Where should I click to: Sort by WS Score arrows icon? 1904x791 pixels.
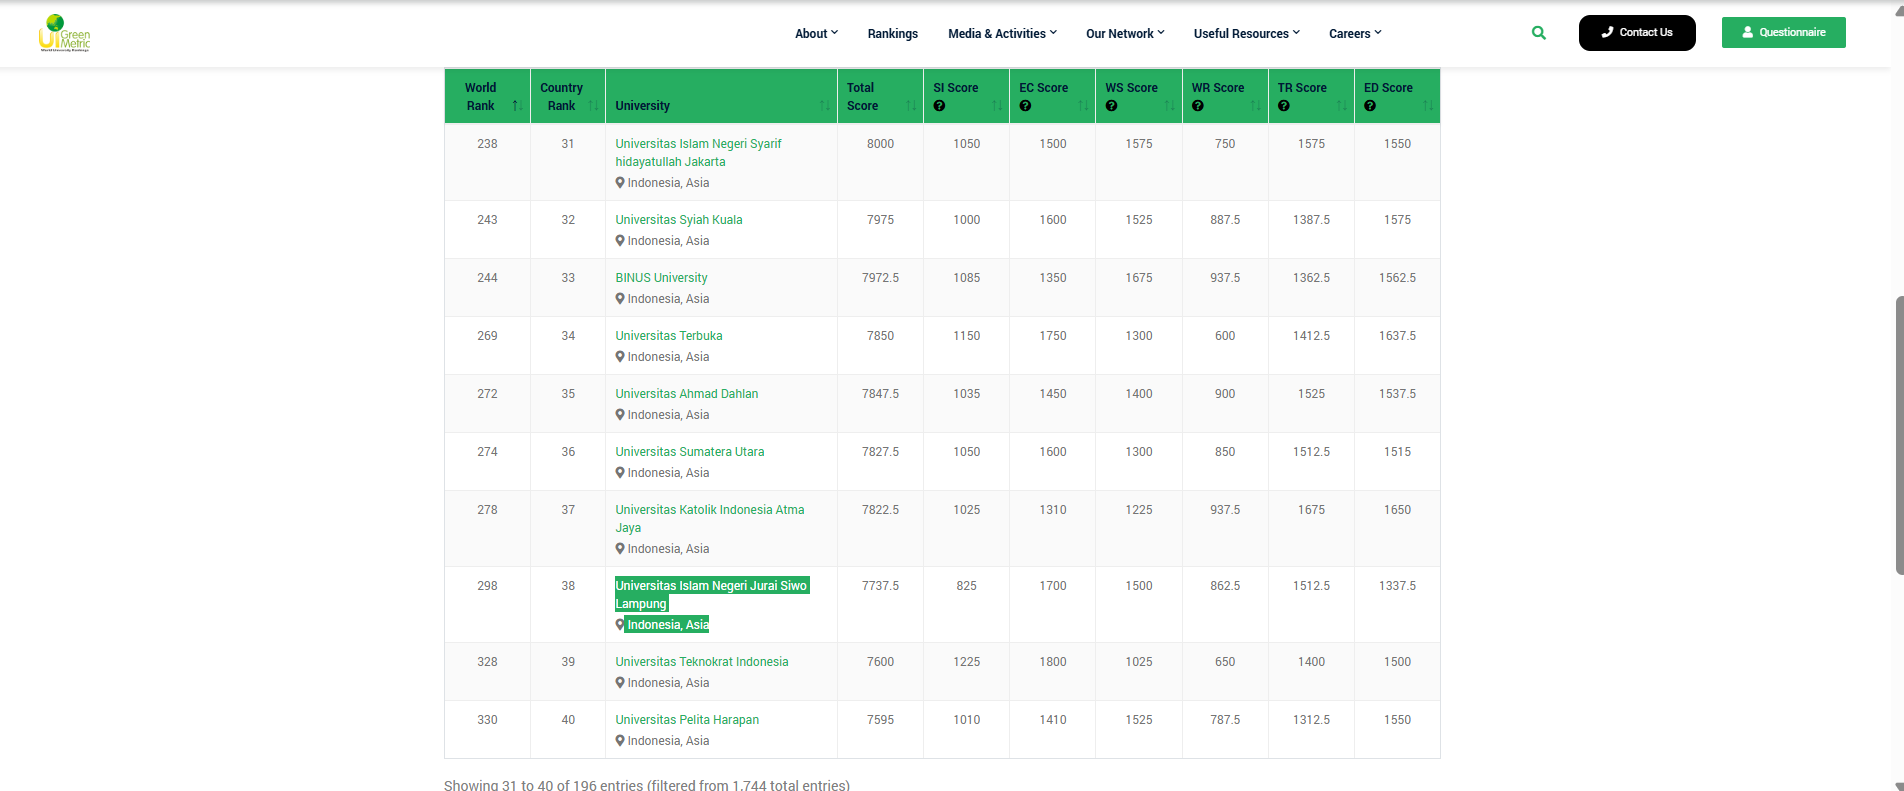click(1170, 106)
